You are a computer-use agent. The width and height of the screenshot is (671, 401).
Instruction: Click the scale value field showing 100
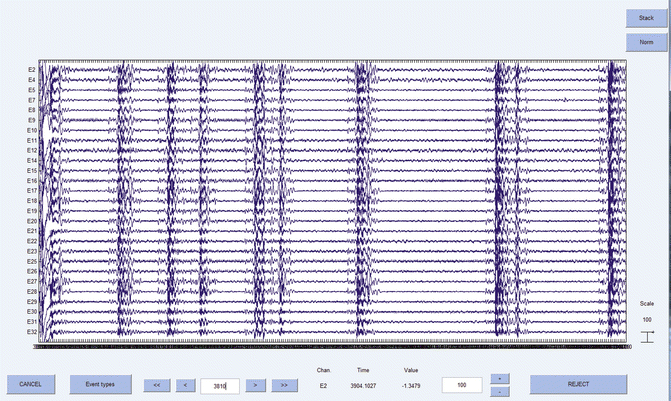tap(462, 384)
